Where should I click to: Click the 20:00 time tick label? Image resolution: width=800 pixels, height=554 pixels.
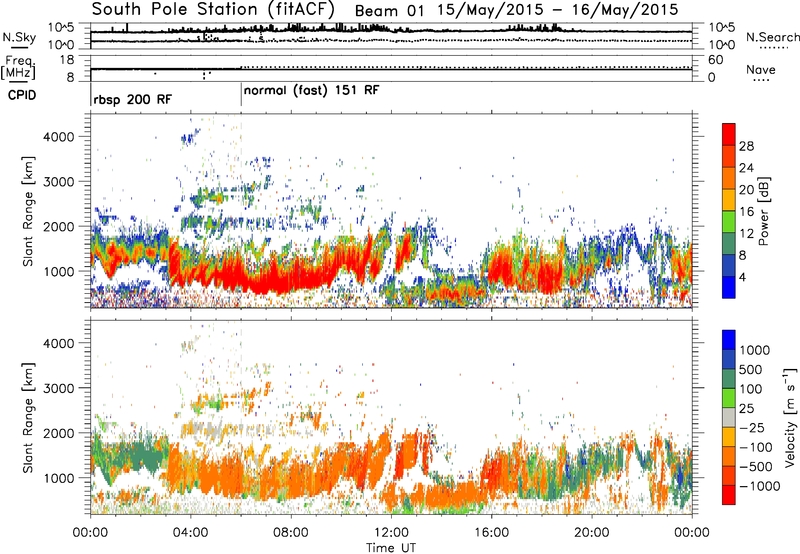tap(591, 533)
